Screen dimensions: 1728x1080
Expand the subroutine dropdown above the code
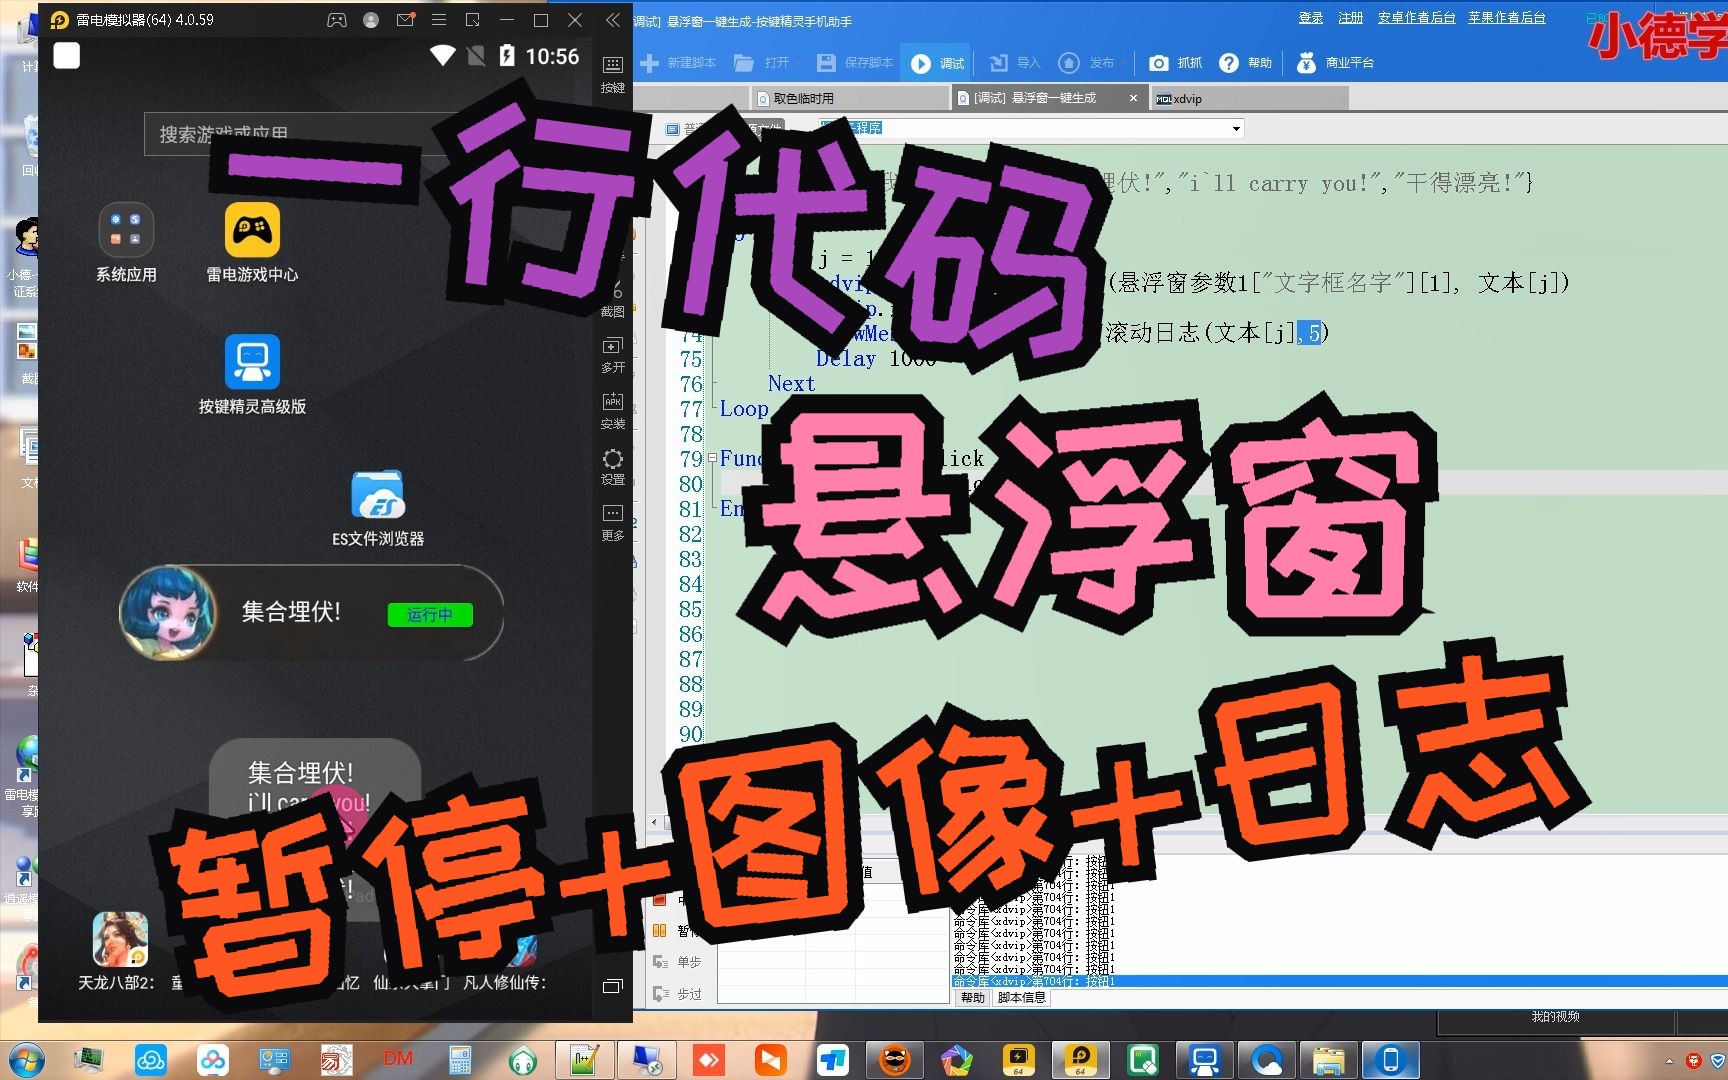(x=1236, y=129)
